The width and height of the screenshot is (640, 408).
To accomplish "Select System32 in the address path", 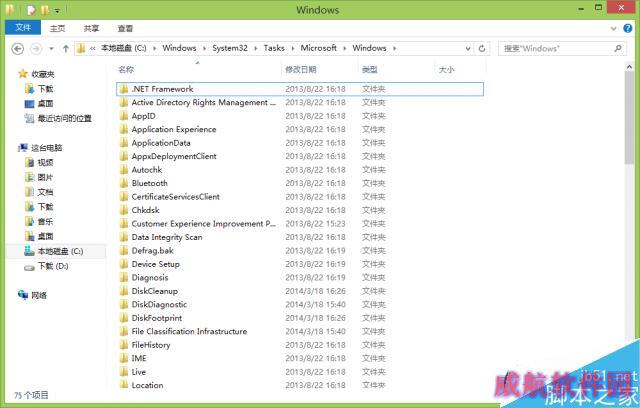I will (x=230, y=48).
